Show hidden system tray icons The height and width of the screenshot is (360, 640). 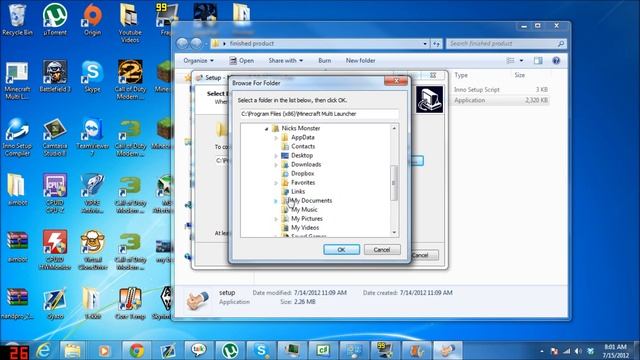tap(542, 351)
